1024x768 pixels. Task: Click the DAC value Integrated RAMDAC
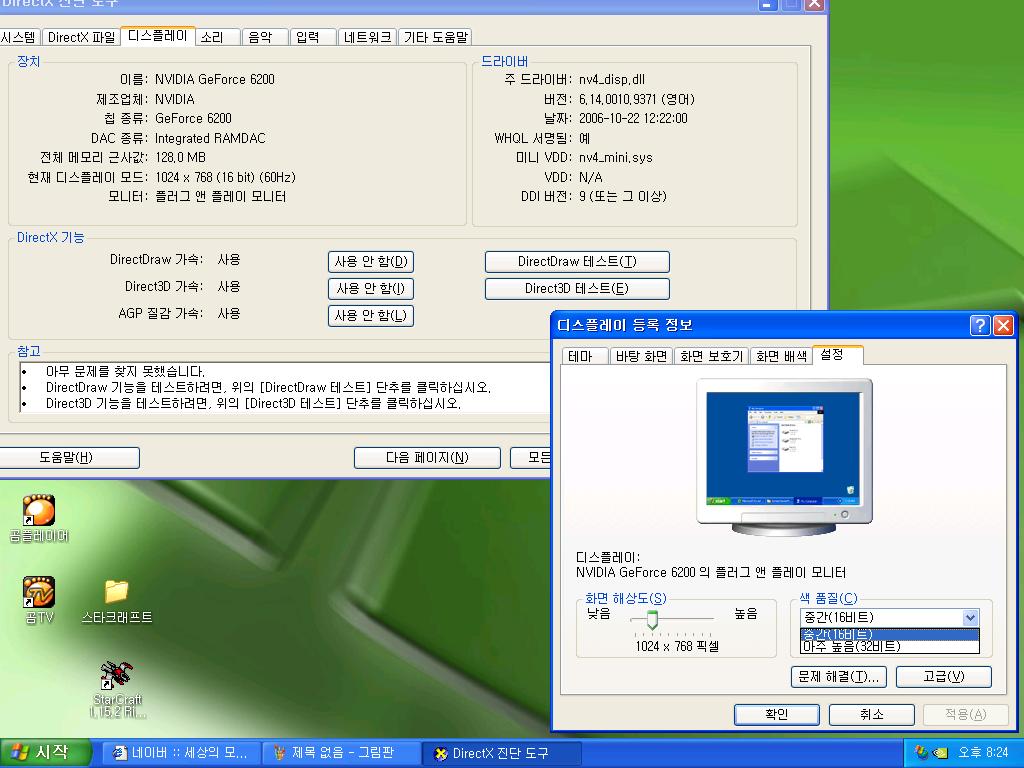tap(210, 138)
